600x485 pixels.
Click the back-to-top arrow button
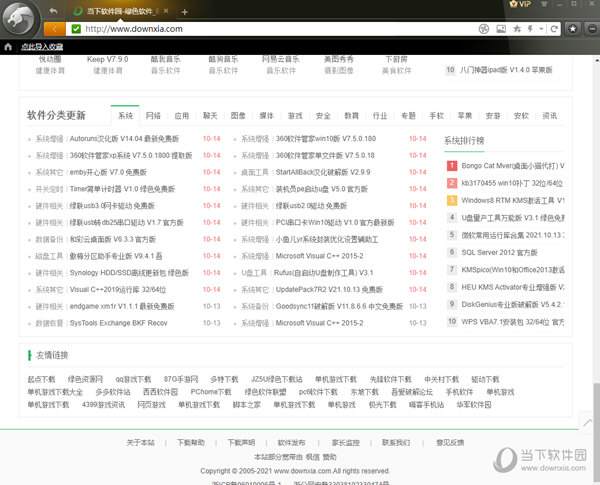point(587,422)
